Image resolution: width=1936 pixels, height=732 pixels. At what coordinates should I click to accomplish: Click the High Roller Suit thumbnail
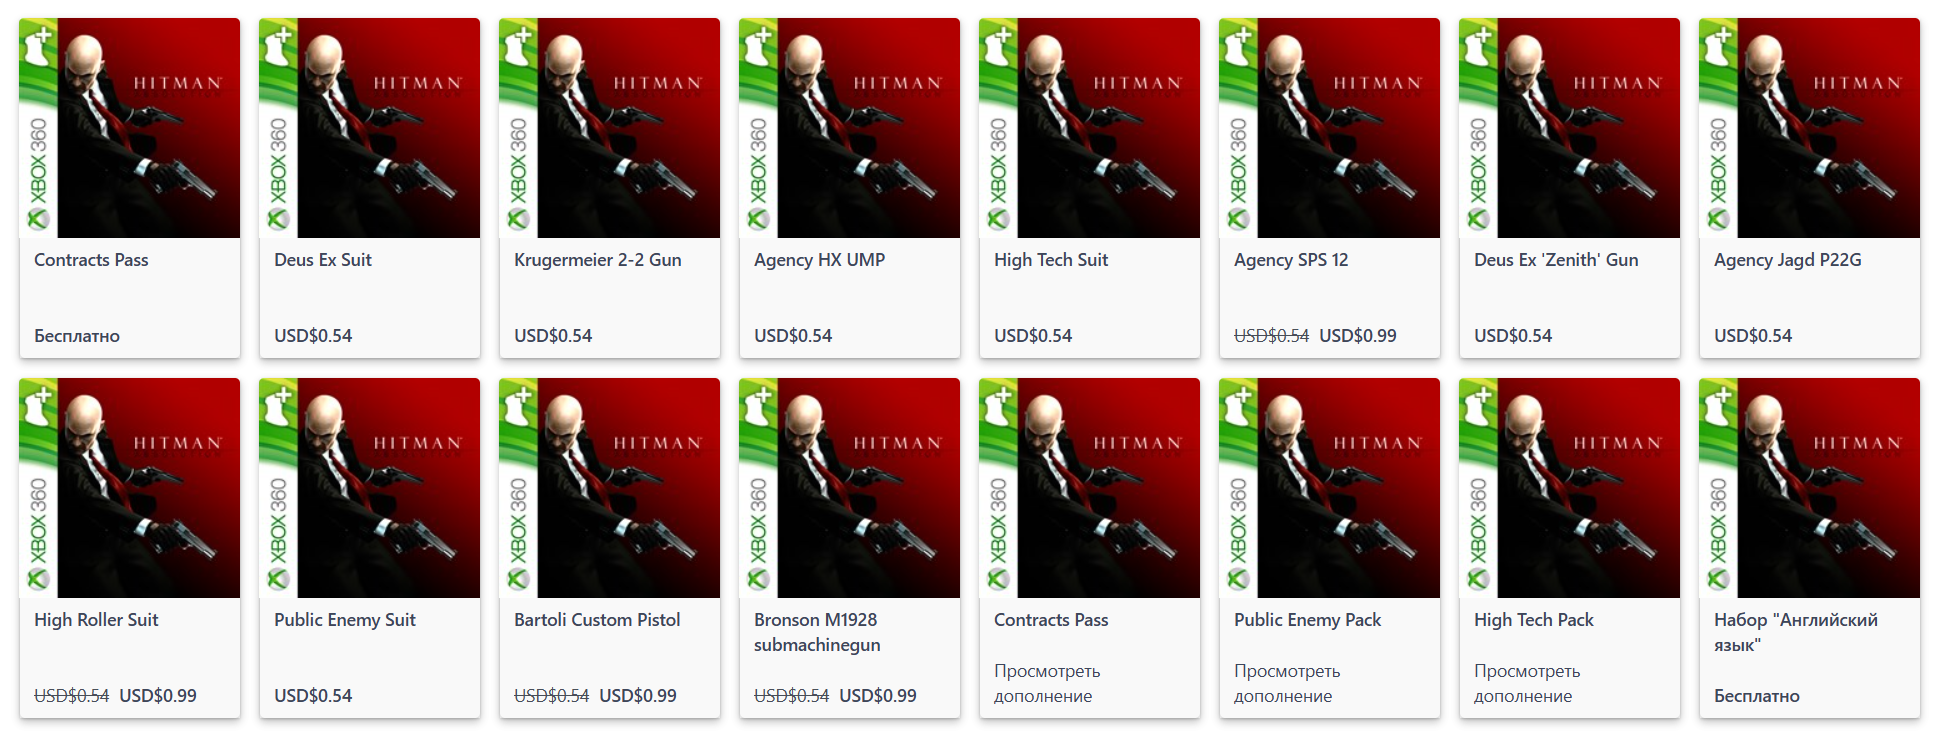pyautogui.click(x=130, y=488)
